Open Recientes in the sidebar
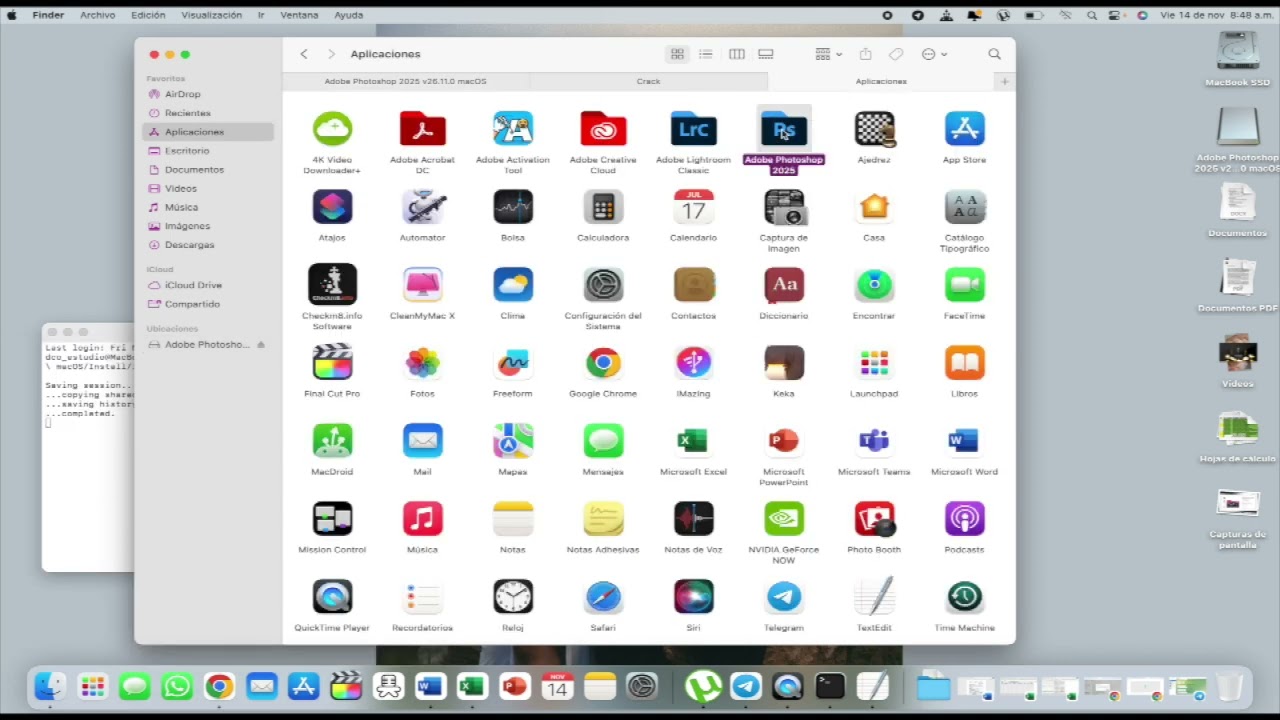 [208, 113]
